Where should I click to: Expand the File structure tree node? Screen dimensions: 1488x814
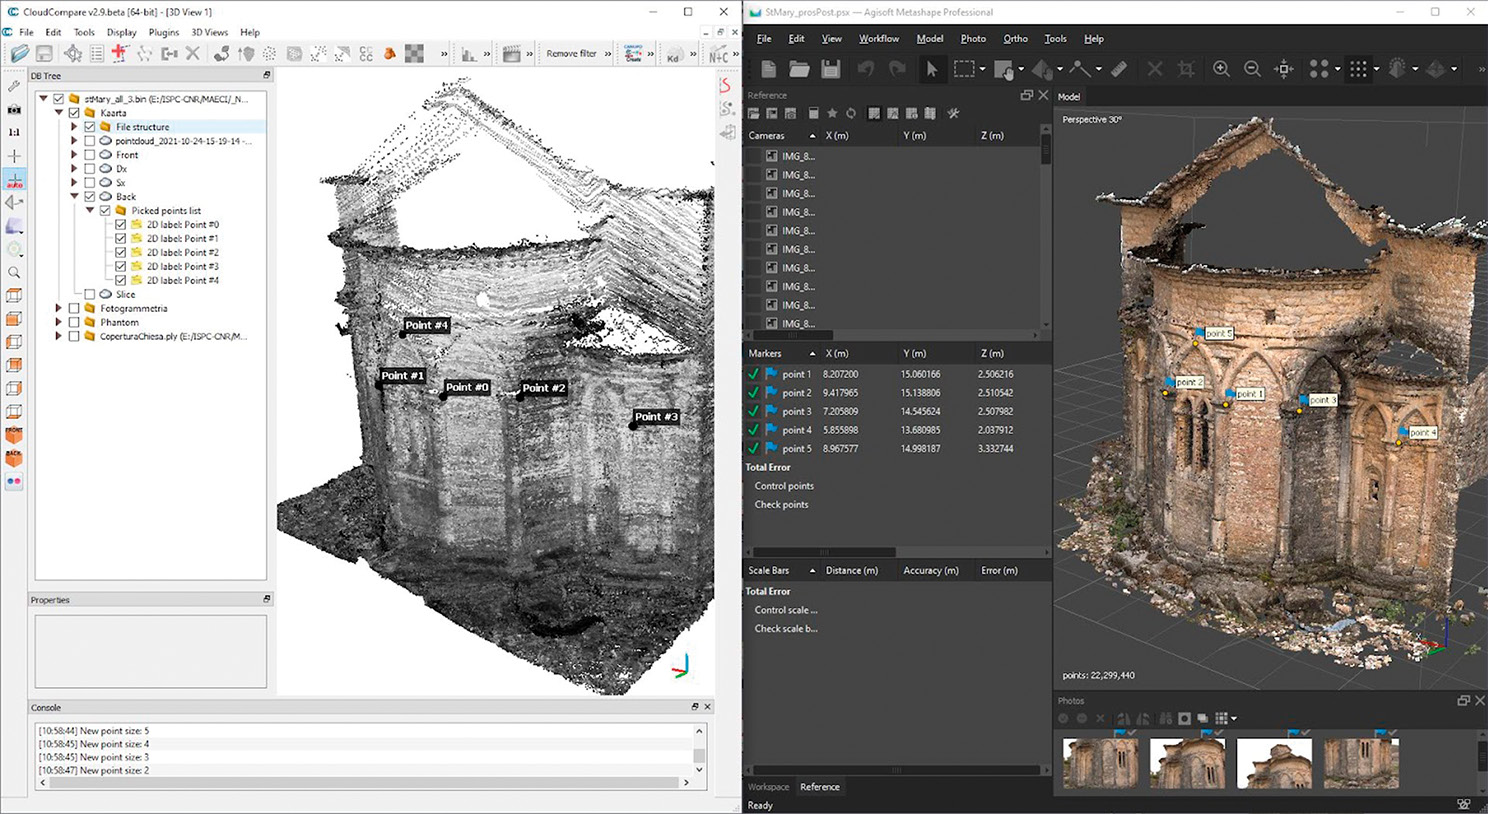[x=74, y=127]
